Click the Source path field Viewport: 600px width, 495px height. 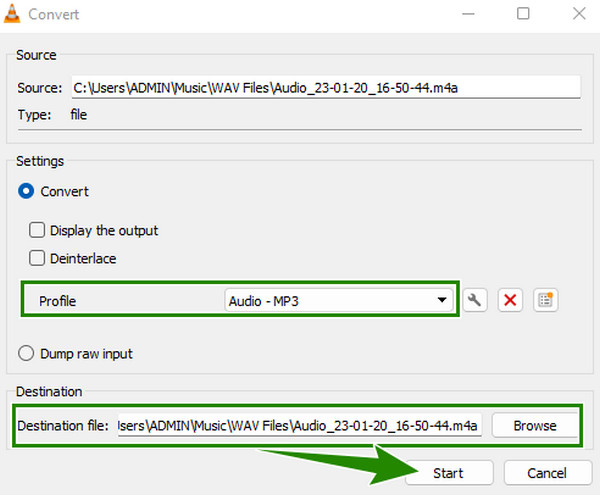pyautogui.click(x=326, y=88)
